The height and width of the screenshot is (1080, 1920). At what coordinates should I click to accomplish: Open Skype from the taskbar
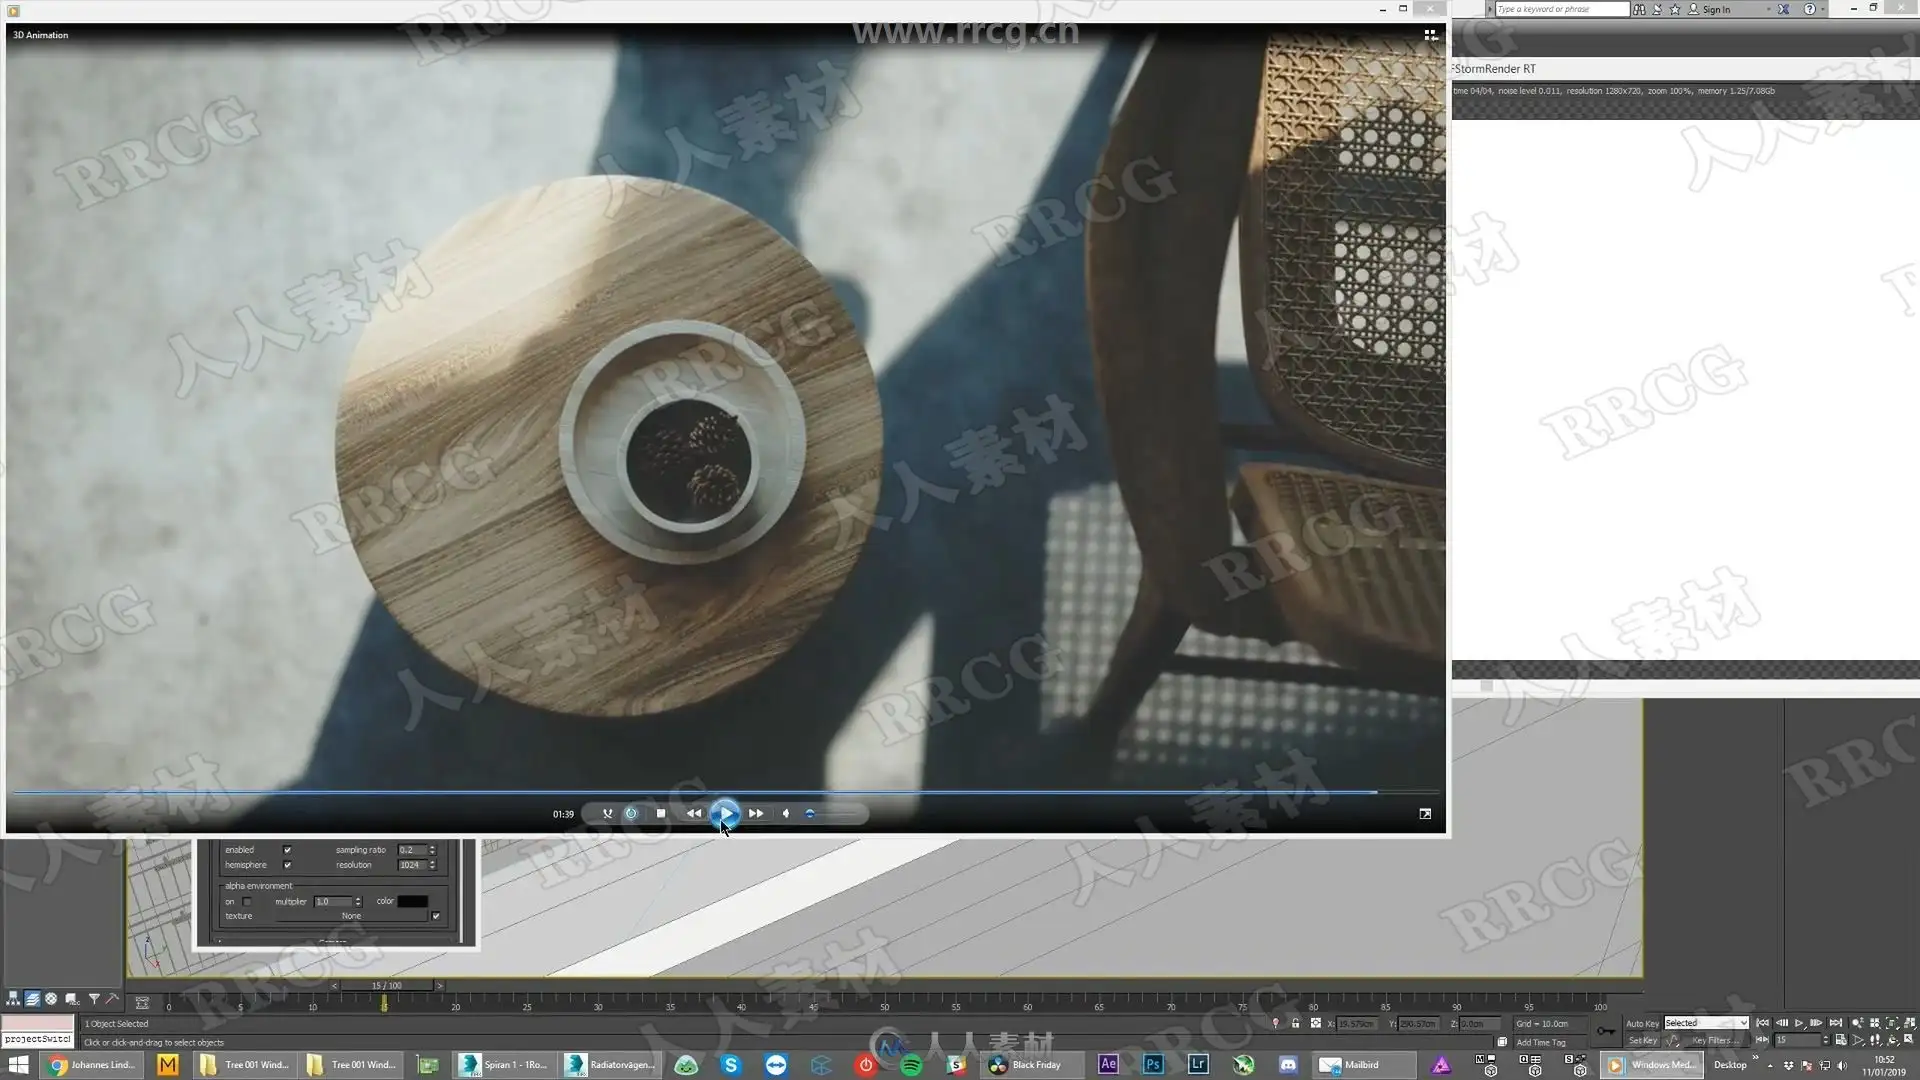(x=731, y=1065)
